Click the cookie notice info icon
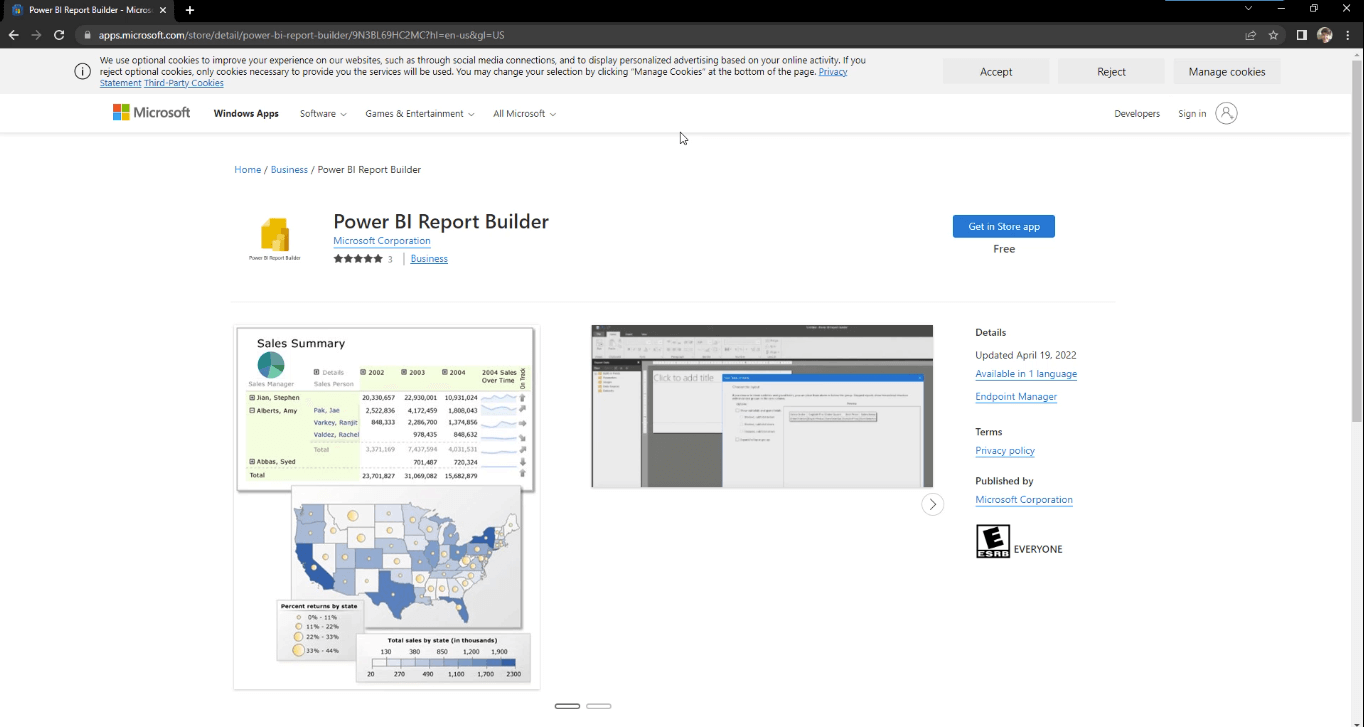 (x=83, y=72)
